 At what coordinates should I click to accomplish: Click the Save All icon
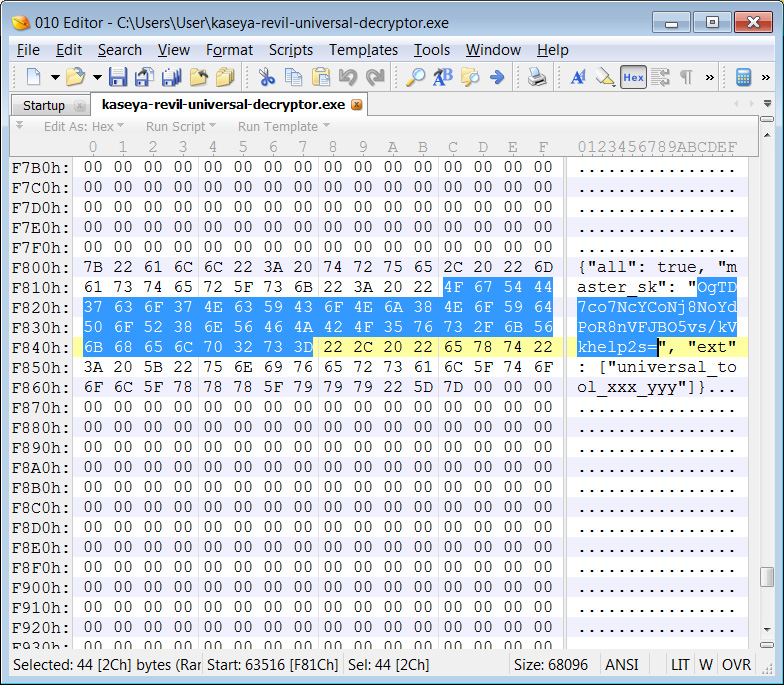(172, 77)
